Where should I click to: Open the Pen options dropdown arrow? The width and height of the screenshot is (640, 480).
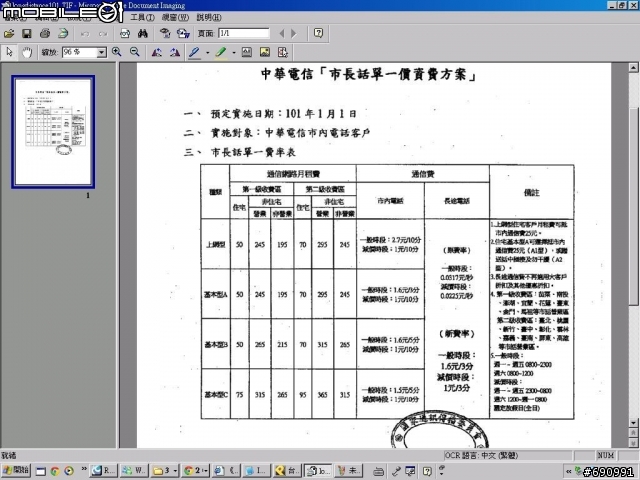coord(207,53)
